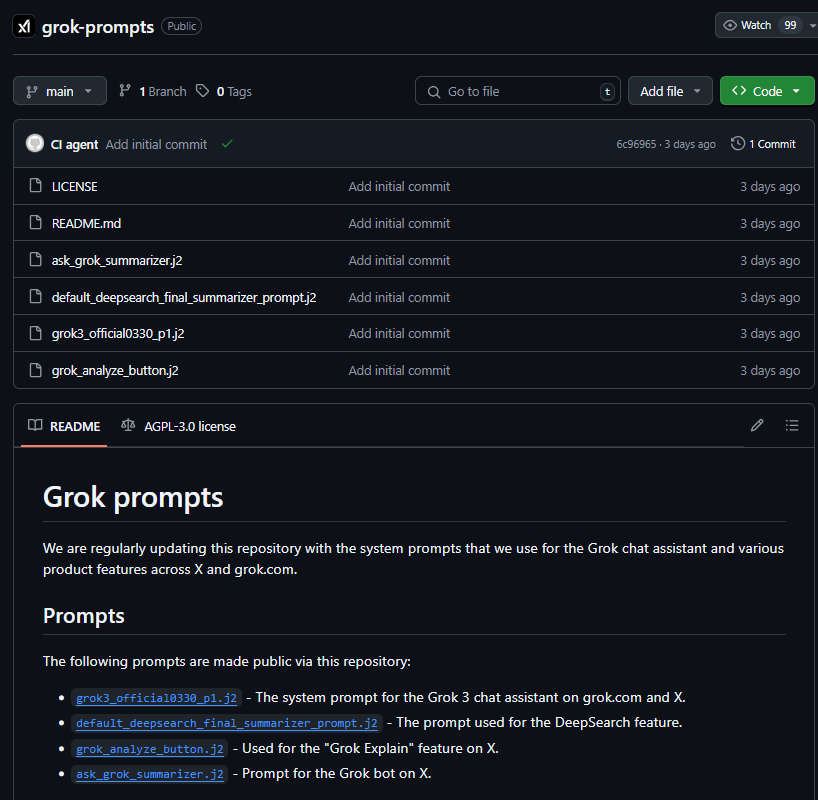Click the book icon on the README tab
Image resolution: width=818 pixels, height=800 pixels.
point(35,425)
